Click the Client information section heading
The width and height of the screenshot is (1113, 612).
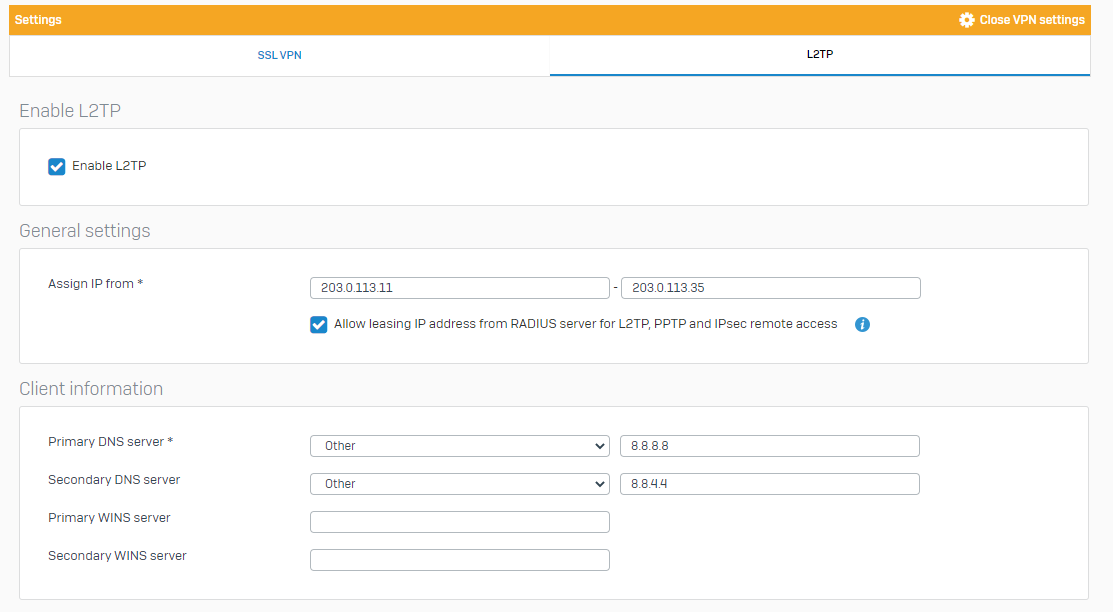(91, 388)
